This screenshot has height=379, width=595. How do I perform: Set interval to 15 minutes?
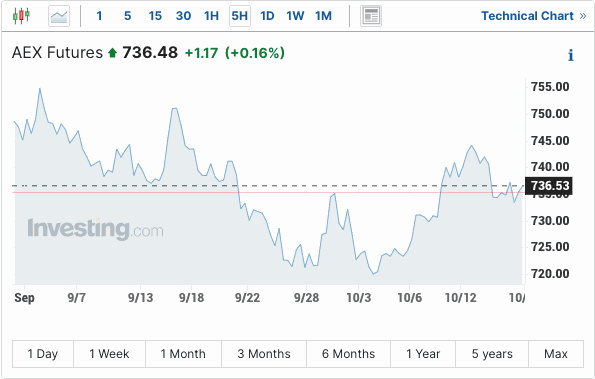155,16
